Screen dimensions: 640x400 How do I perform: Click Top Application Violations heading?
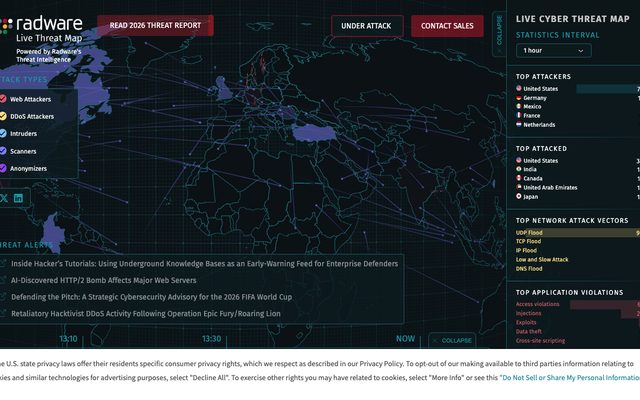(x=569, y=293)
